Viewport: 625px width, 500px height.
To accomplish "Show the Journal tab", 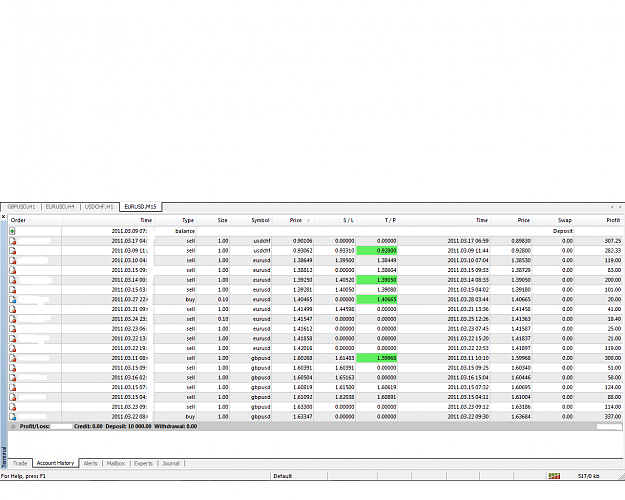I will coord(171,463).
